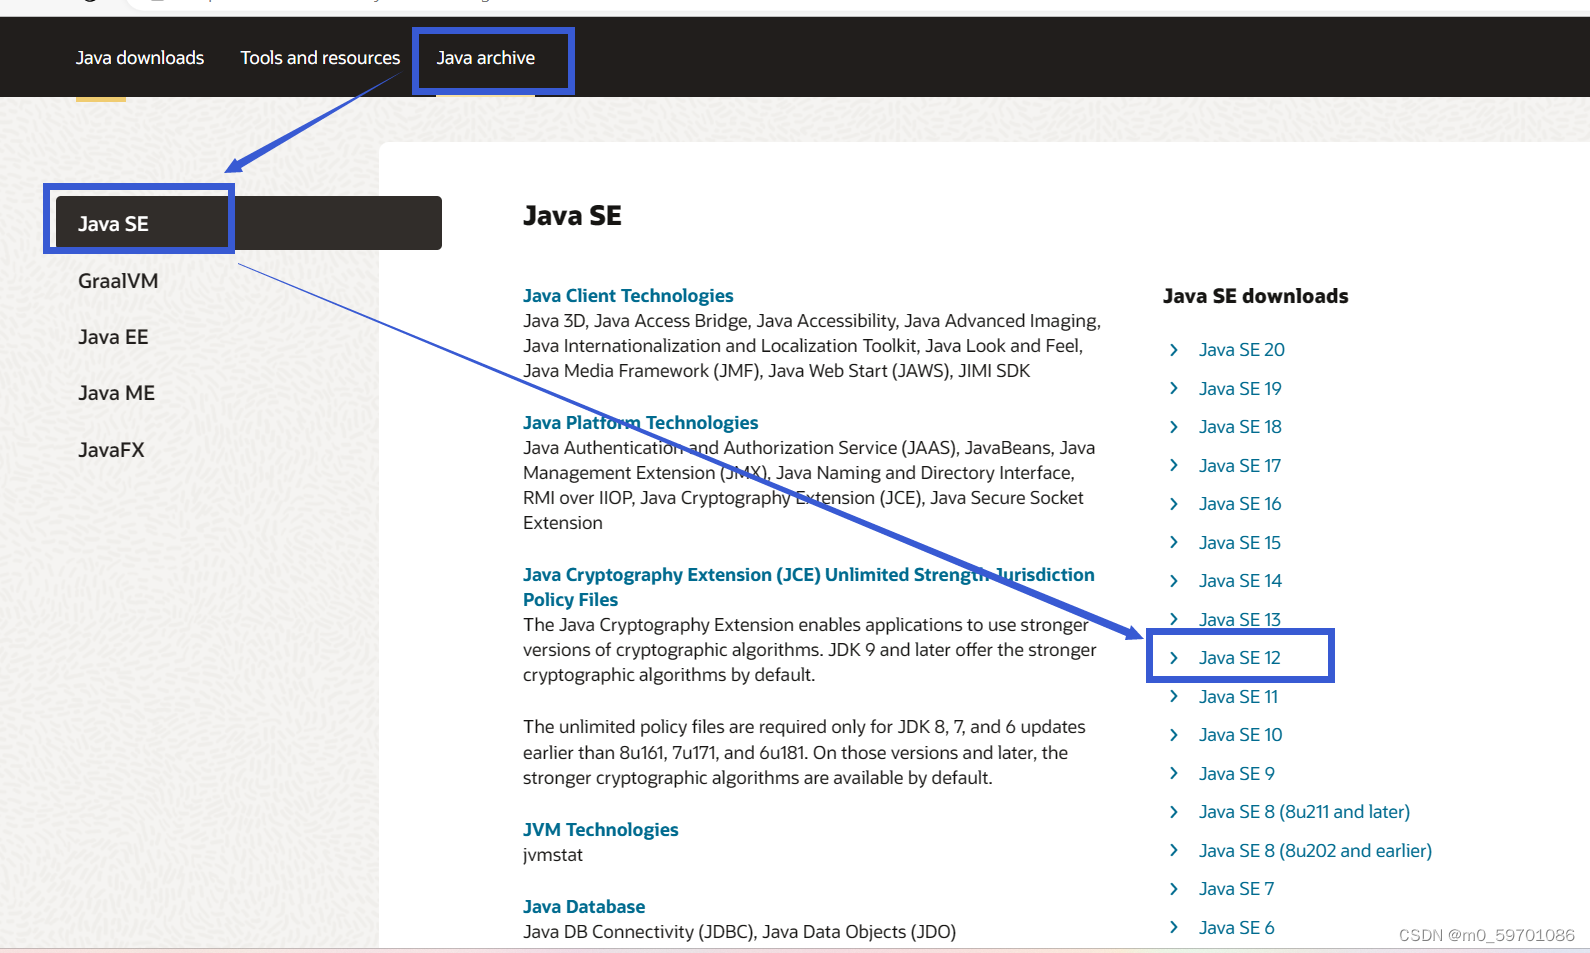Open the Java SE 10 download link

click(1240, 735)
